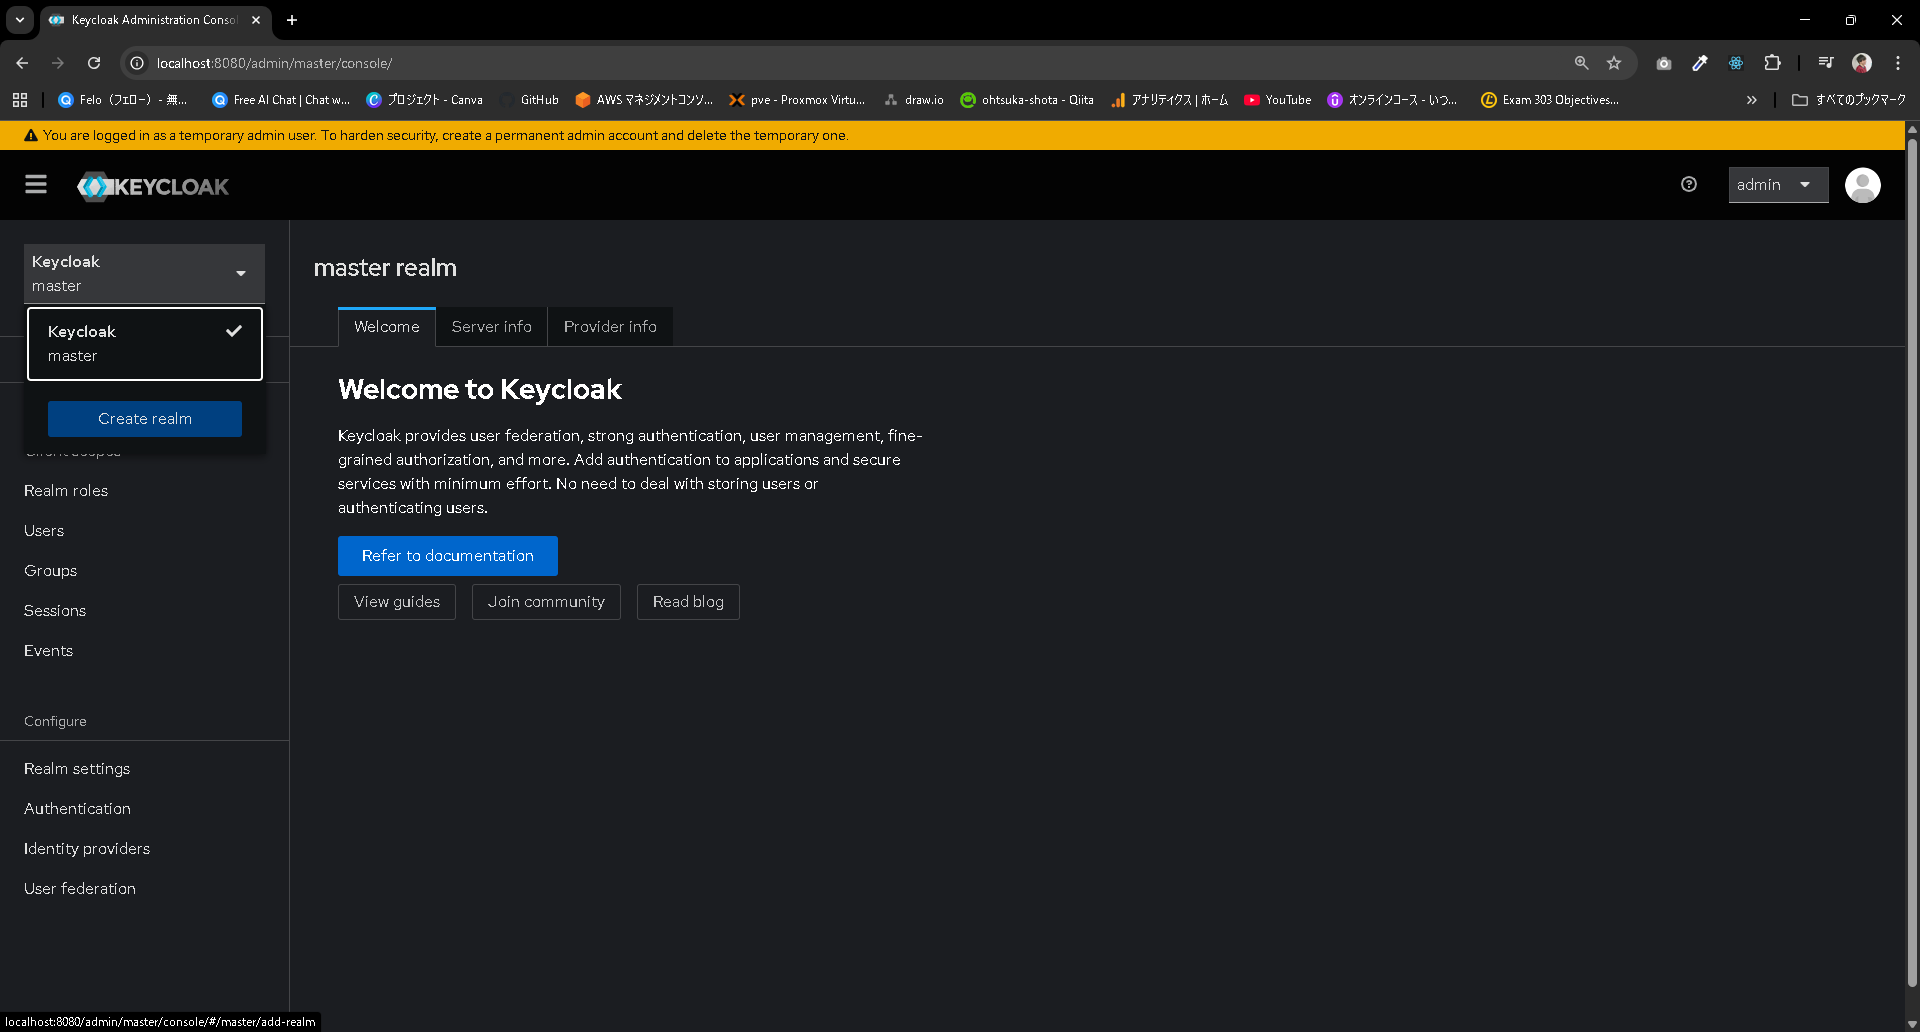Click the camera screenshot extension icon
The height and width of the screenshot is (1032, 1920).
pyautogui.click(x=1664, y=63)
